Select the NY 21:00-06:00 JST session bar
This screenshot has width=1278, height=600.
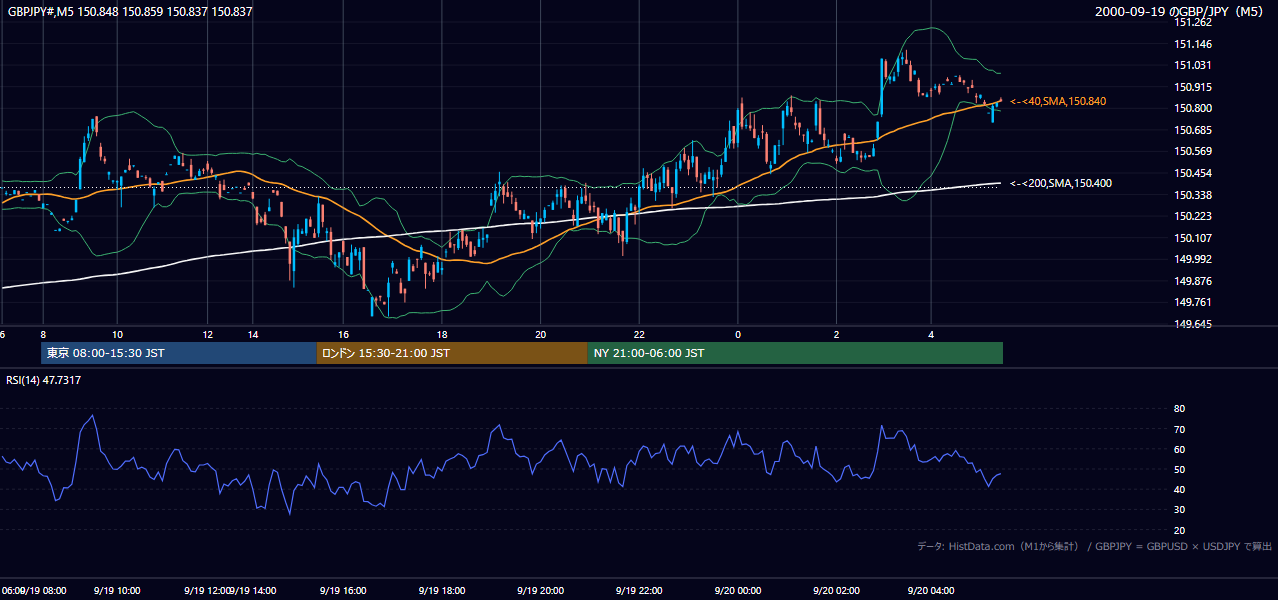point(795,353)
